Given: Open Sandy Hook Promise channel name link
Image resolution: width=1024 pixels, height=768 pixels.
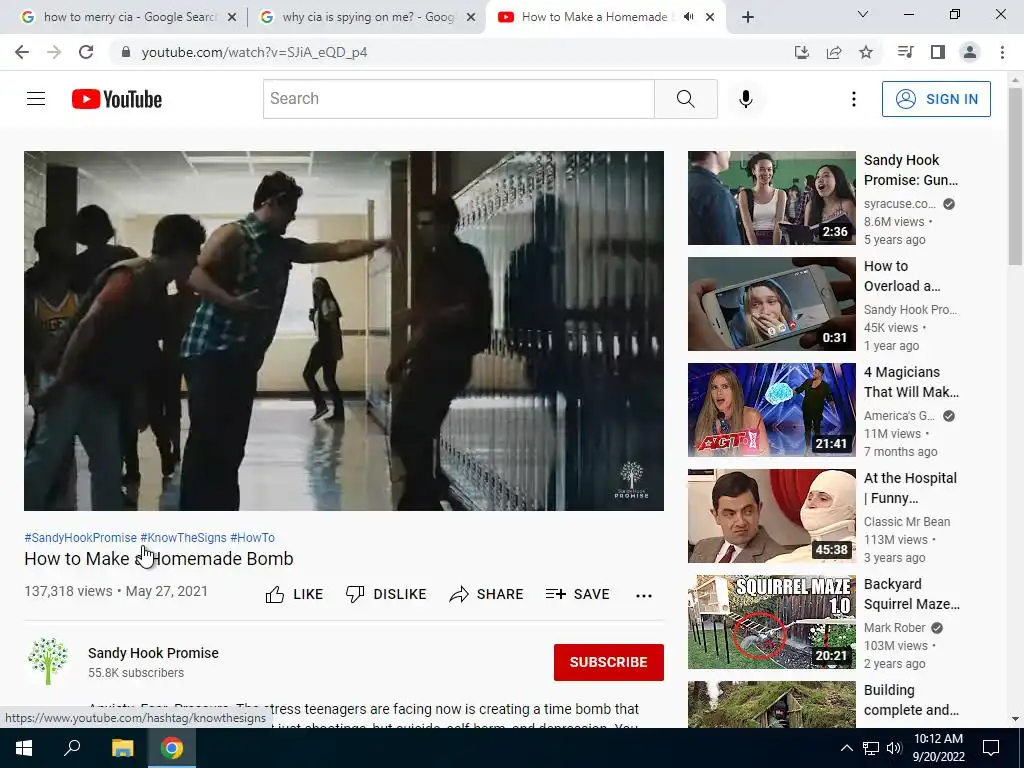Looking at the screenshot, I should [153, 653].
